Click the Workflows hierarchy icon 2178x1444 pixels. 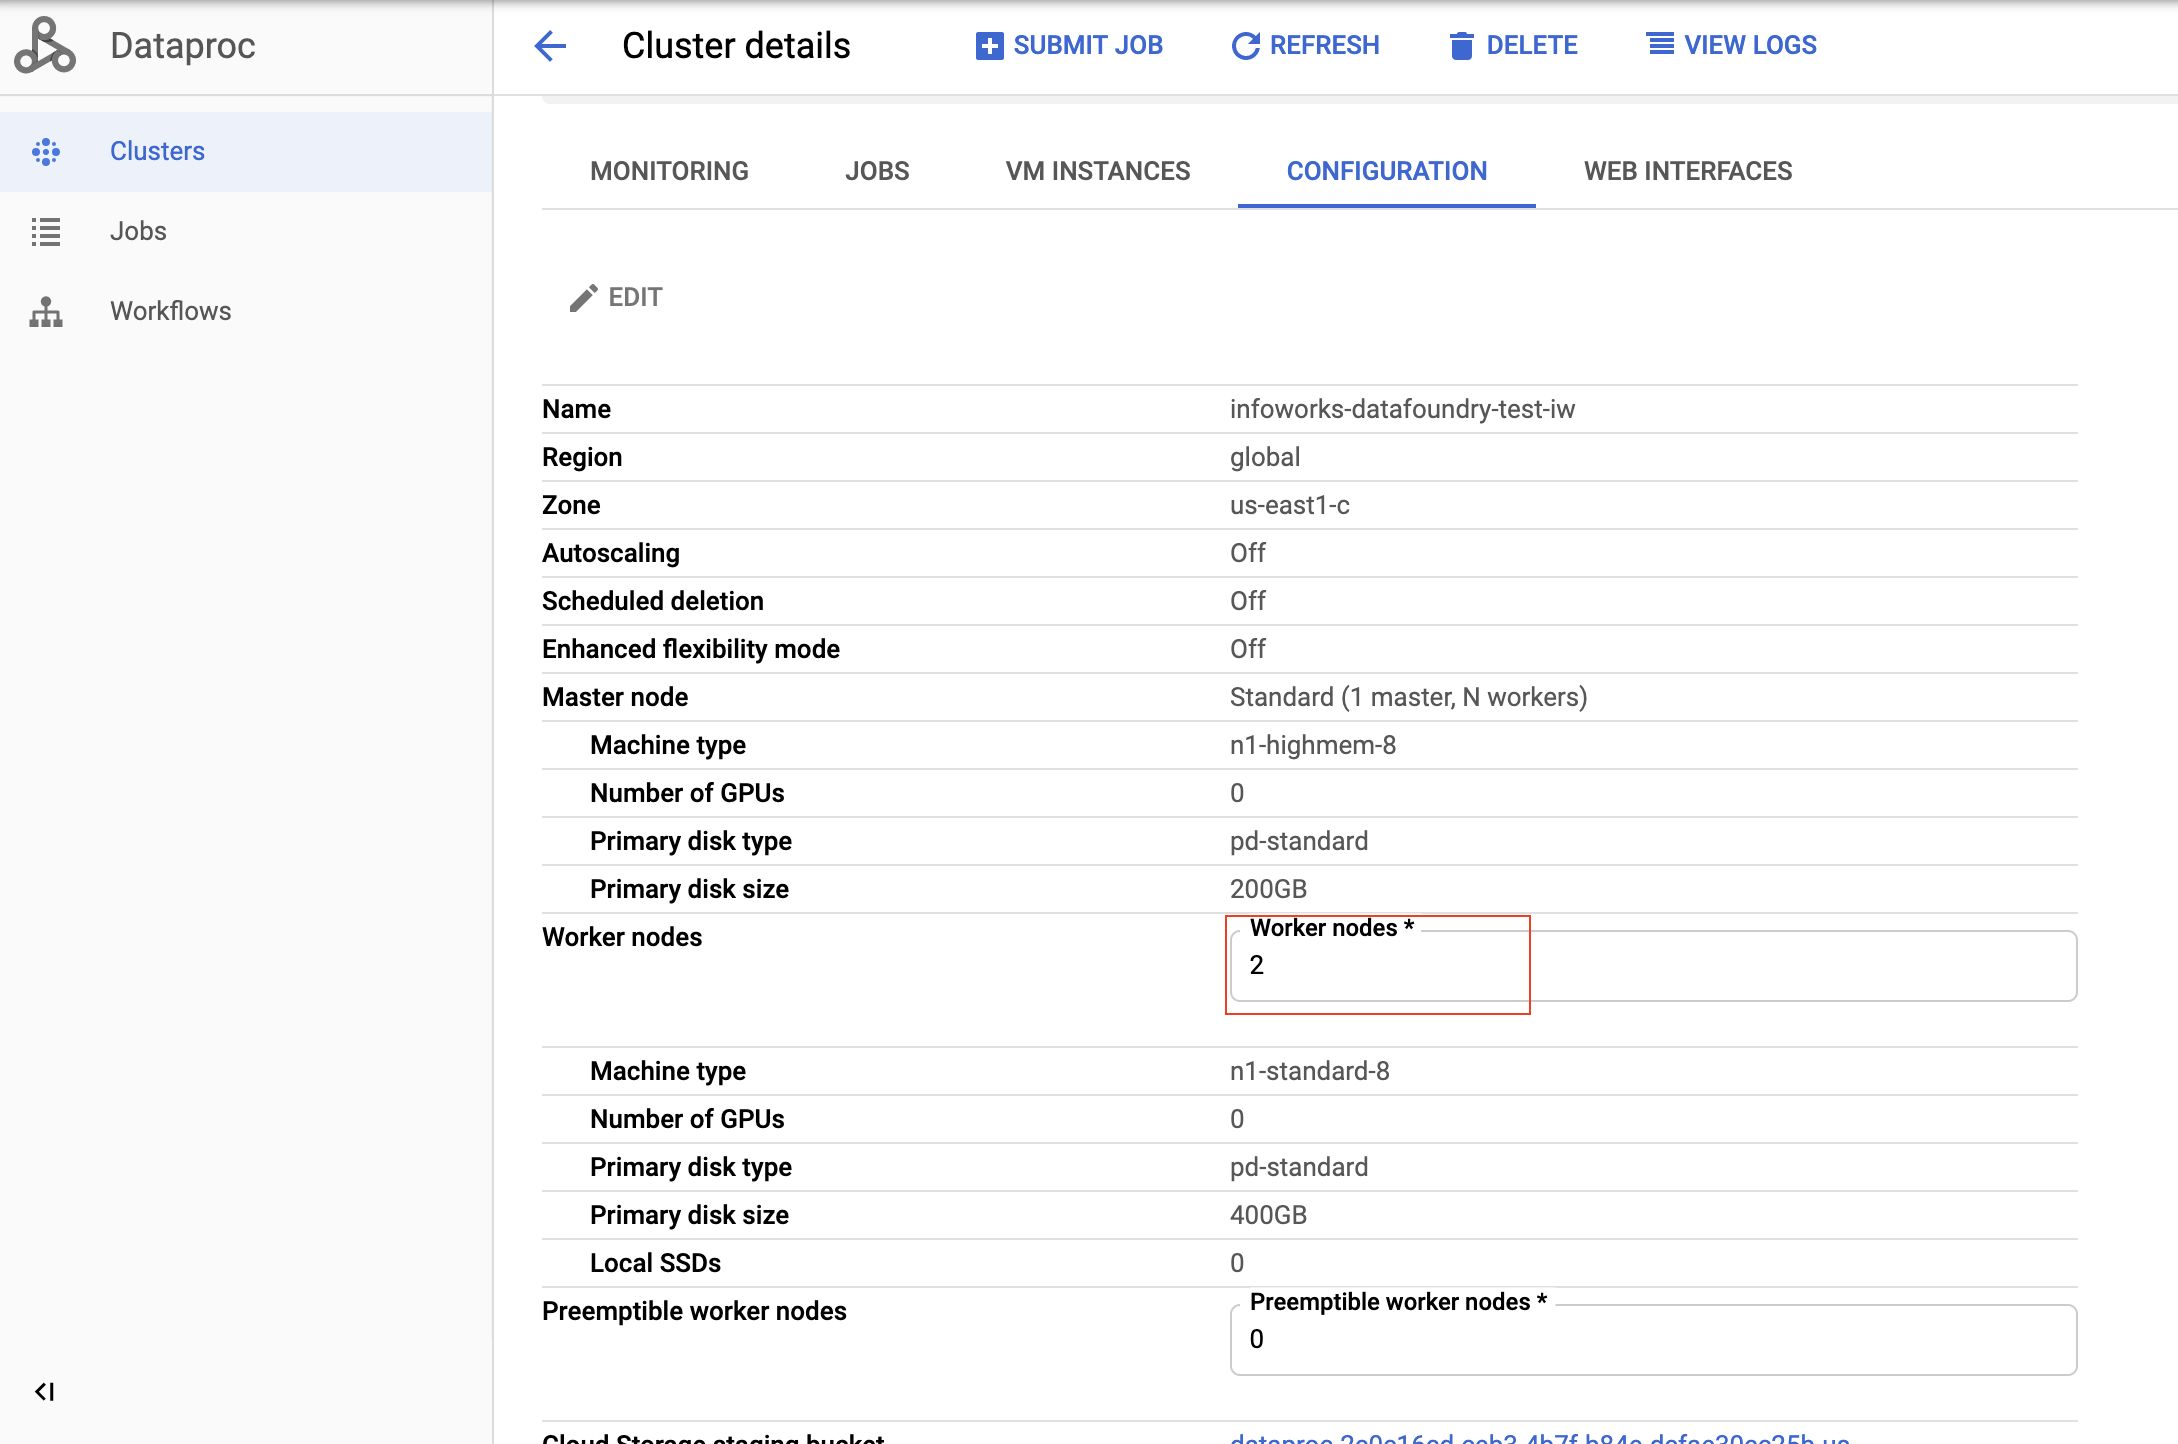(46, 312)
